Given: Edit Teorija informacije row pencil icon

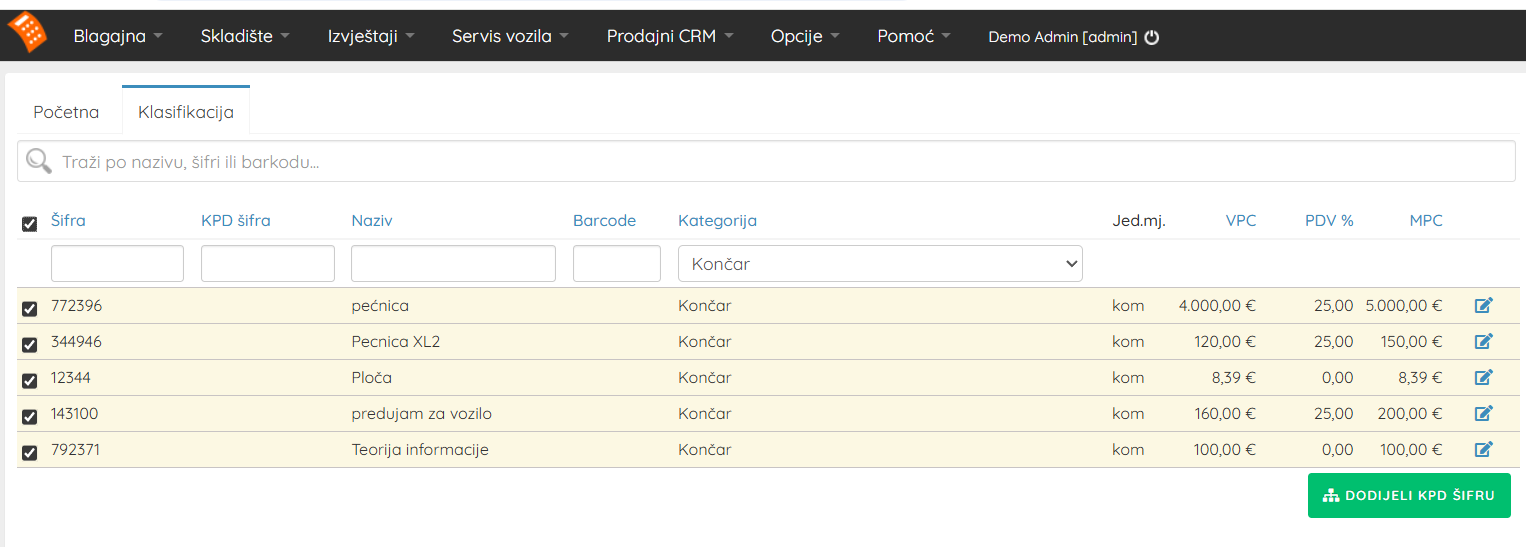Looking at the screenshot, I should tap(1484, 450).
